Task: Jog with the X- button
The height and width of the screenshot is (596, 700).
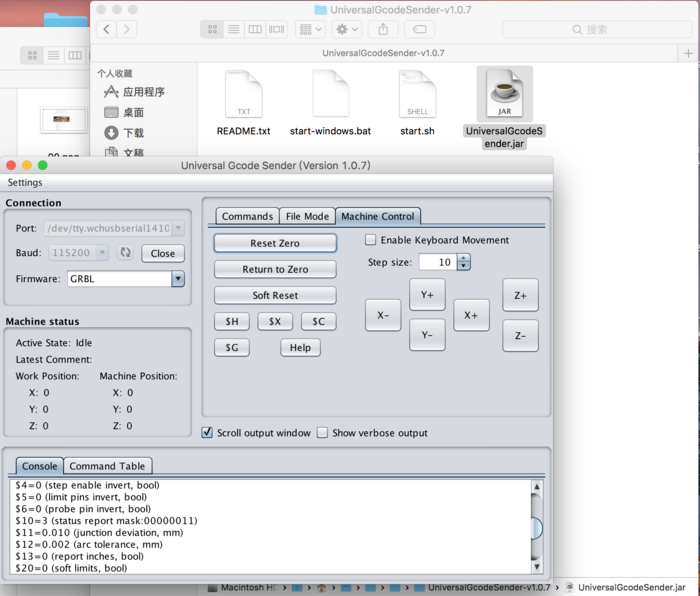Action: [x=383, y=315]
